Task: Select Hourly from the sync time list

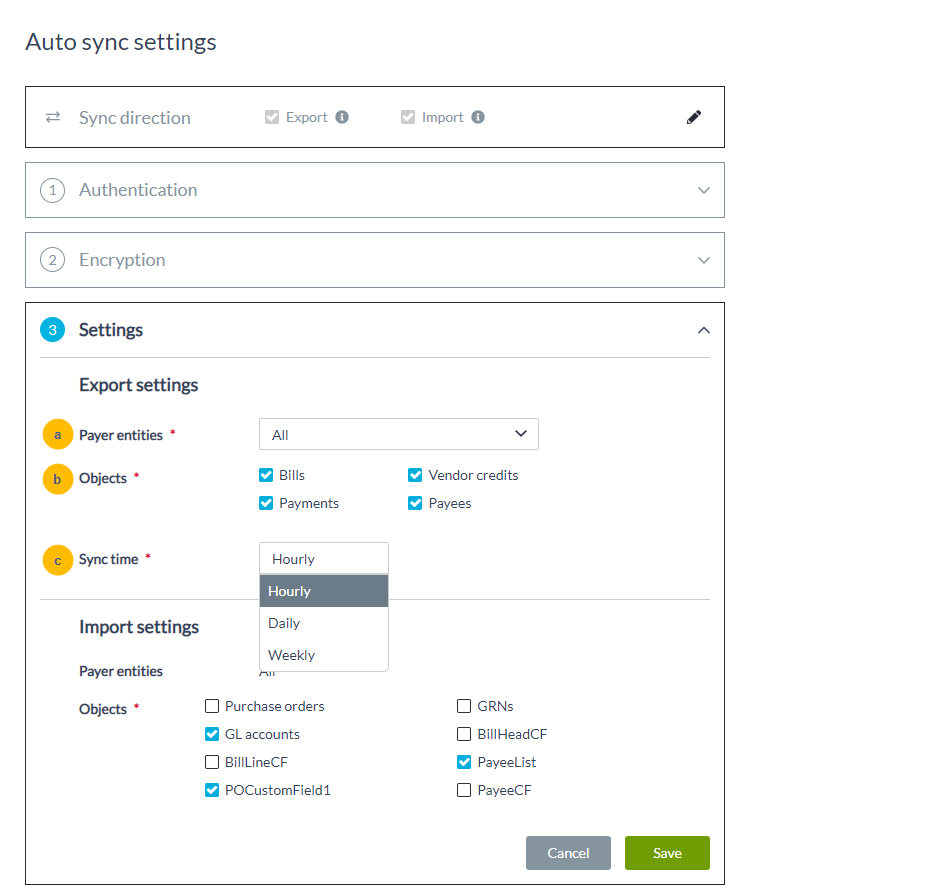Action: 323,591
